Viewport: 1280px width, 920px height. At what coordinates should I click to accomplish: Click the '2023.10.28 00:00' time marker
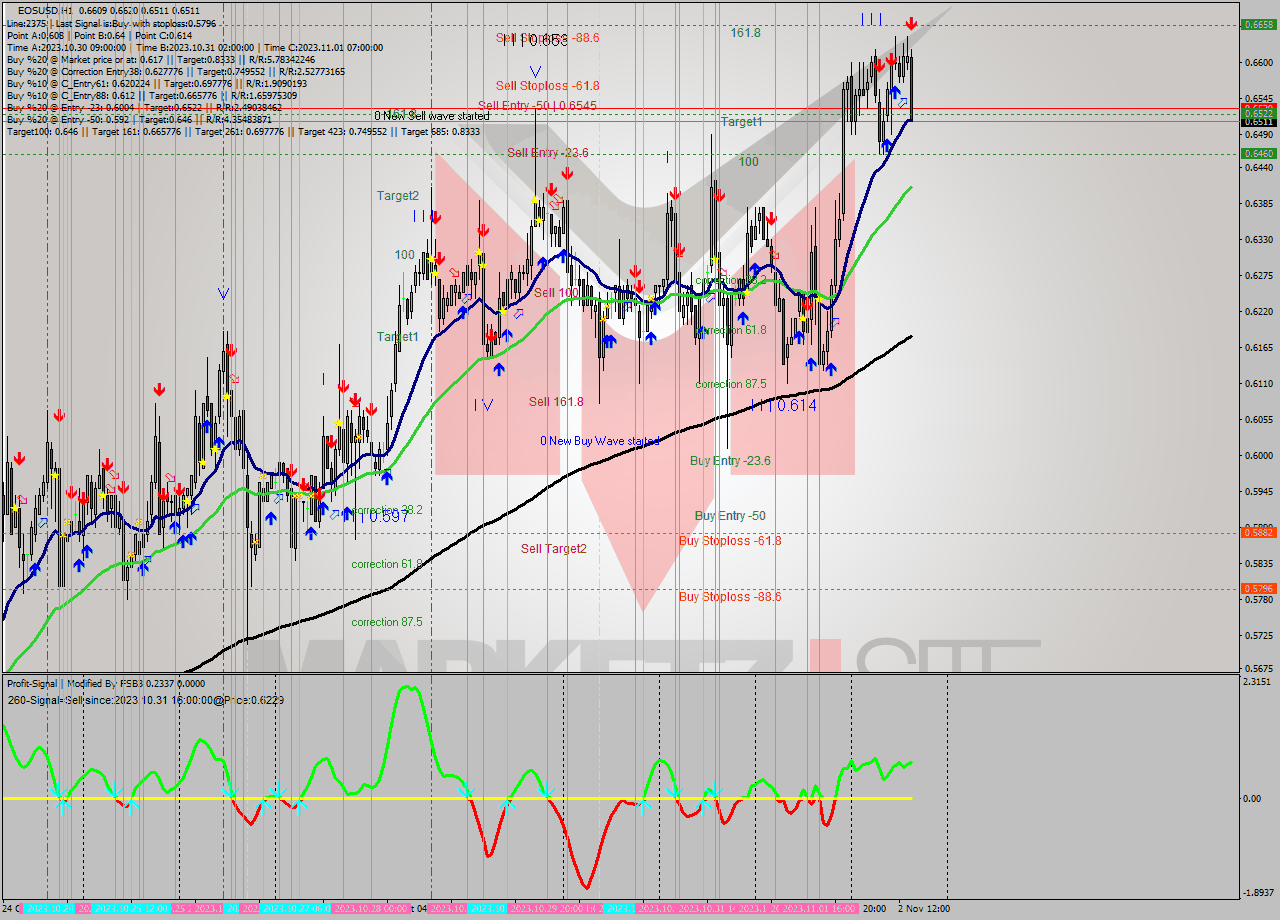[x=371, y=909]
